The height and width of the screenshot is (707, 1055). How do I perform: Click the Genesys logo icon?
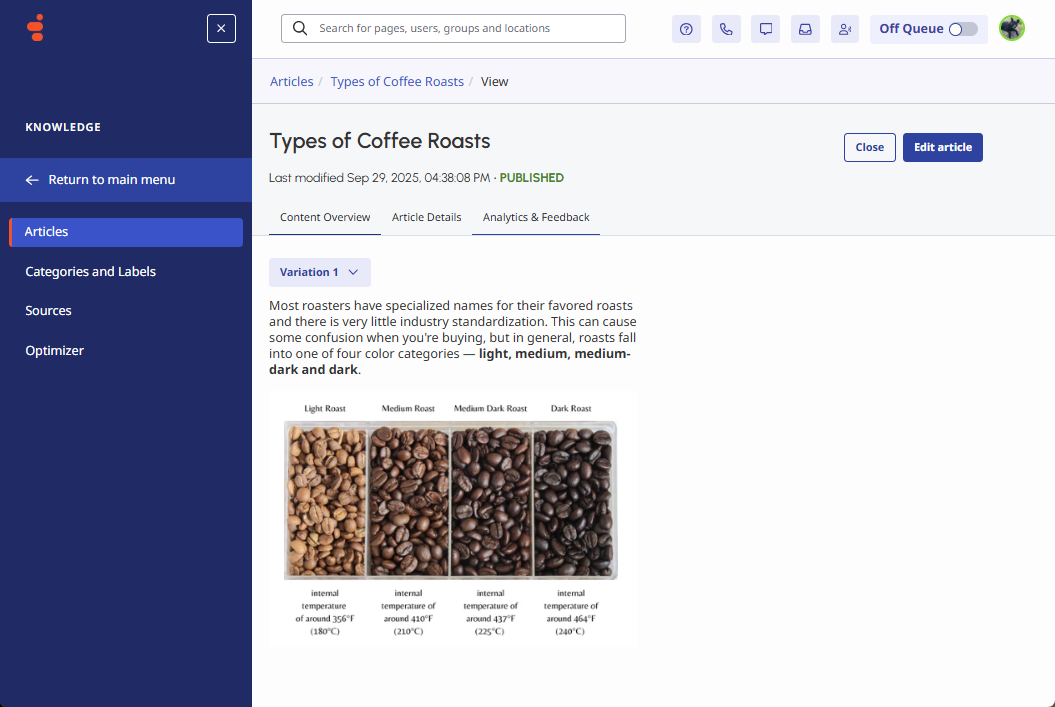pyautogui.click(x=36, y=28)
